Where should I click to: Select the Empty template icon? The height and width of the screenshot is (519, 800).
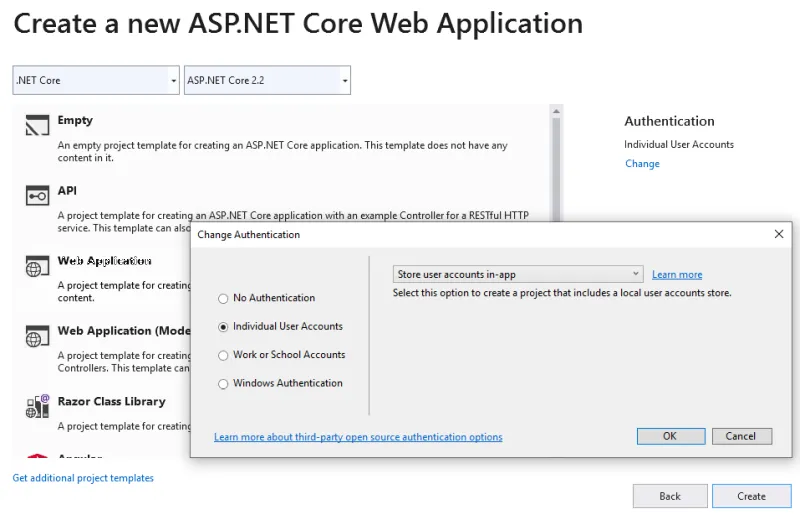[x=37, y=125]
